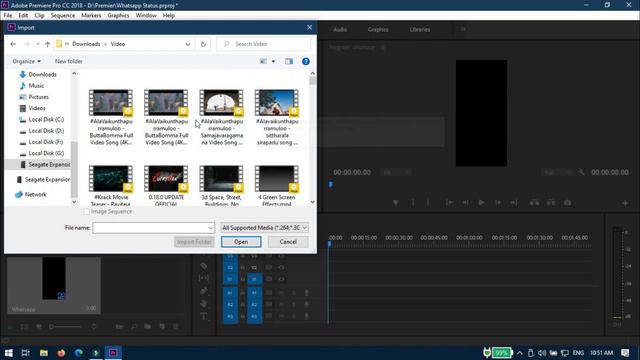This screenshot has height=360, width=640.
Task: Mute audio track A1
Action: coord(281,293)
